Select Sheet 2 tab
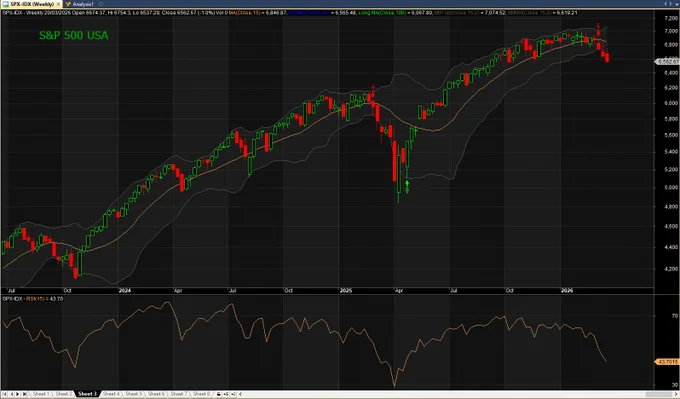Image resolution: width=680 pixels, height=399 pixels. tap(64, 394)
